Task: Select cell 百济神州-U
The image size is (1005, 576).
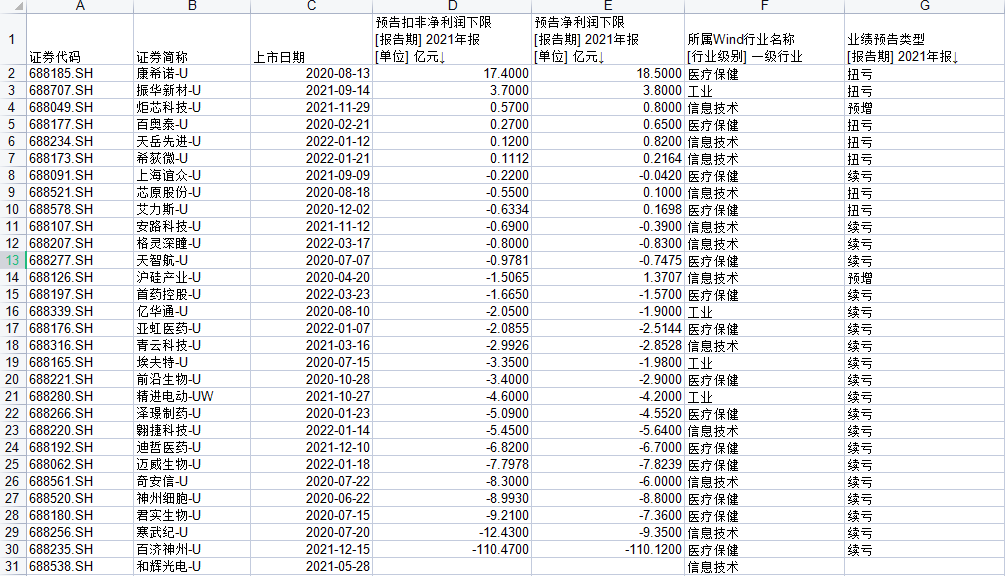Action: click(192, 549)
